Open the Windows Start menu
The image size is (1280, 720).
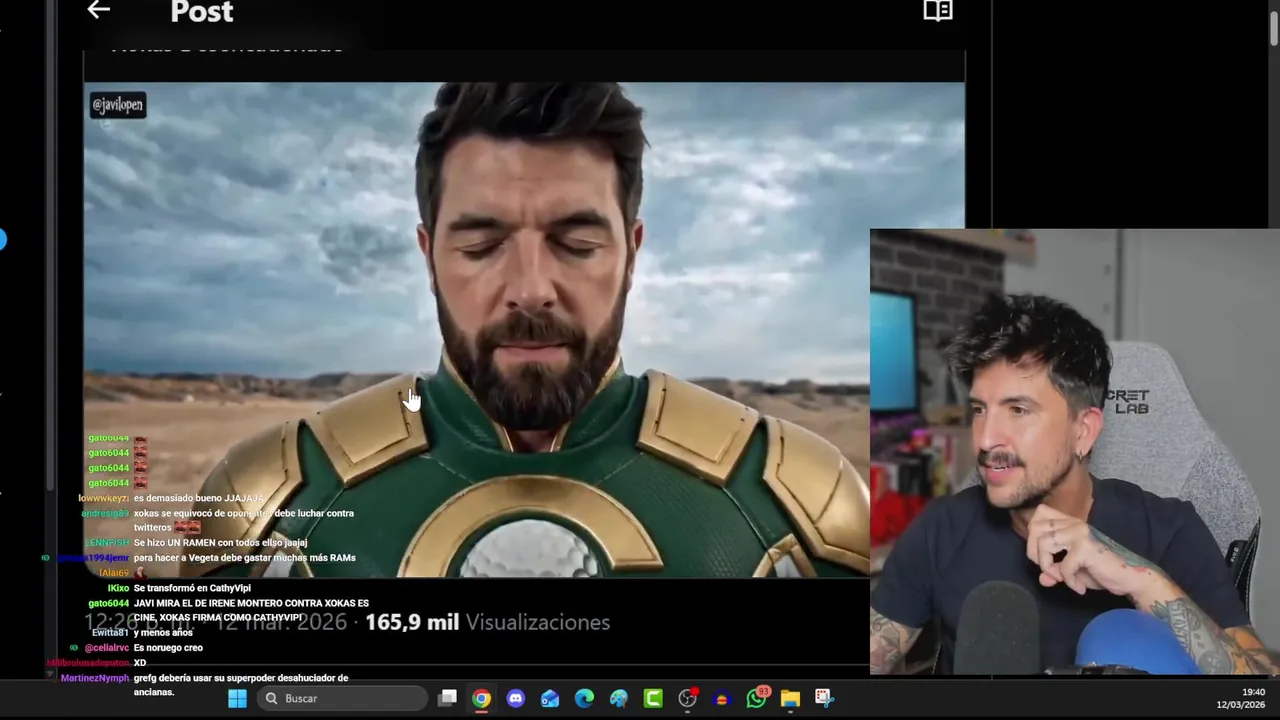click(x=237, y=698)
